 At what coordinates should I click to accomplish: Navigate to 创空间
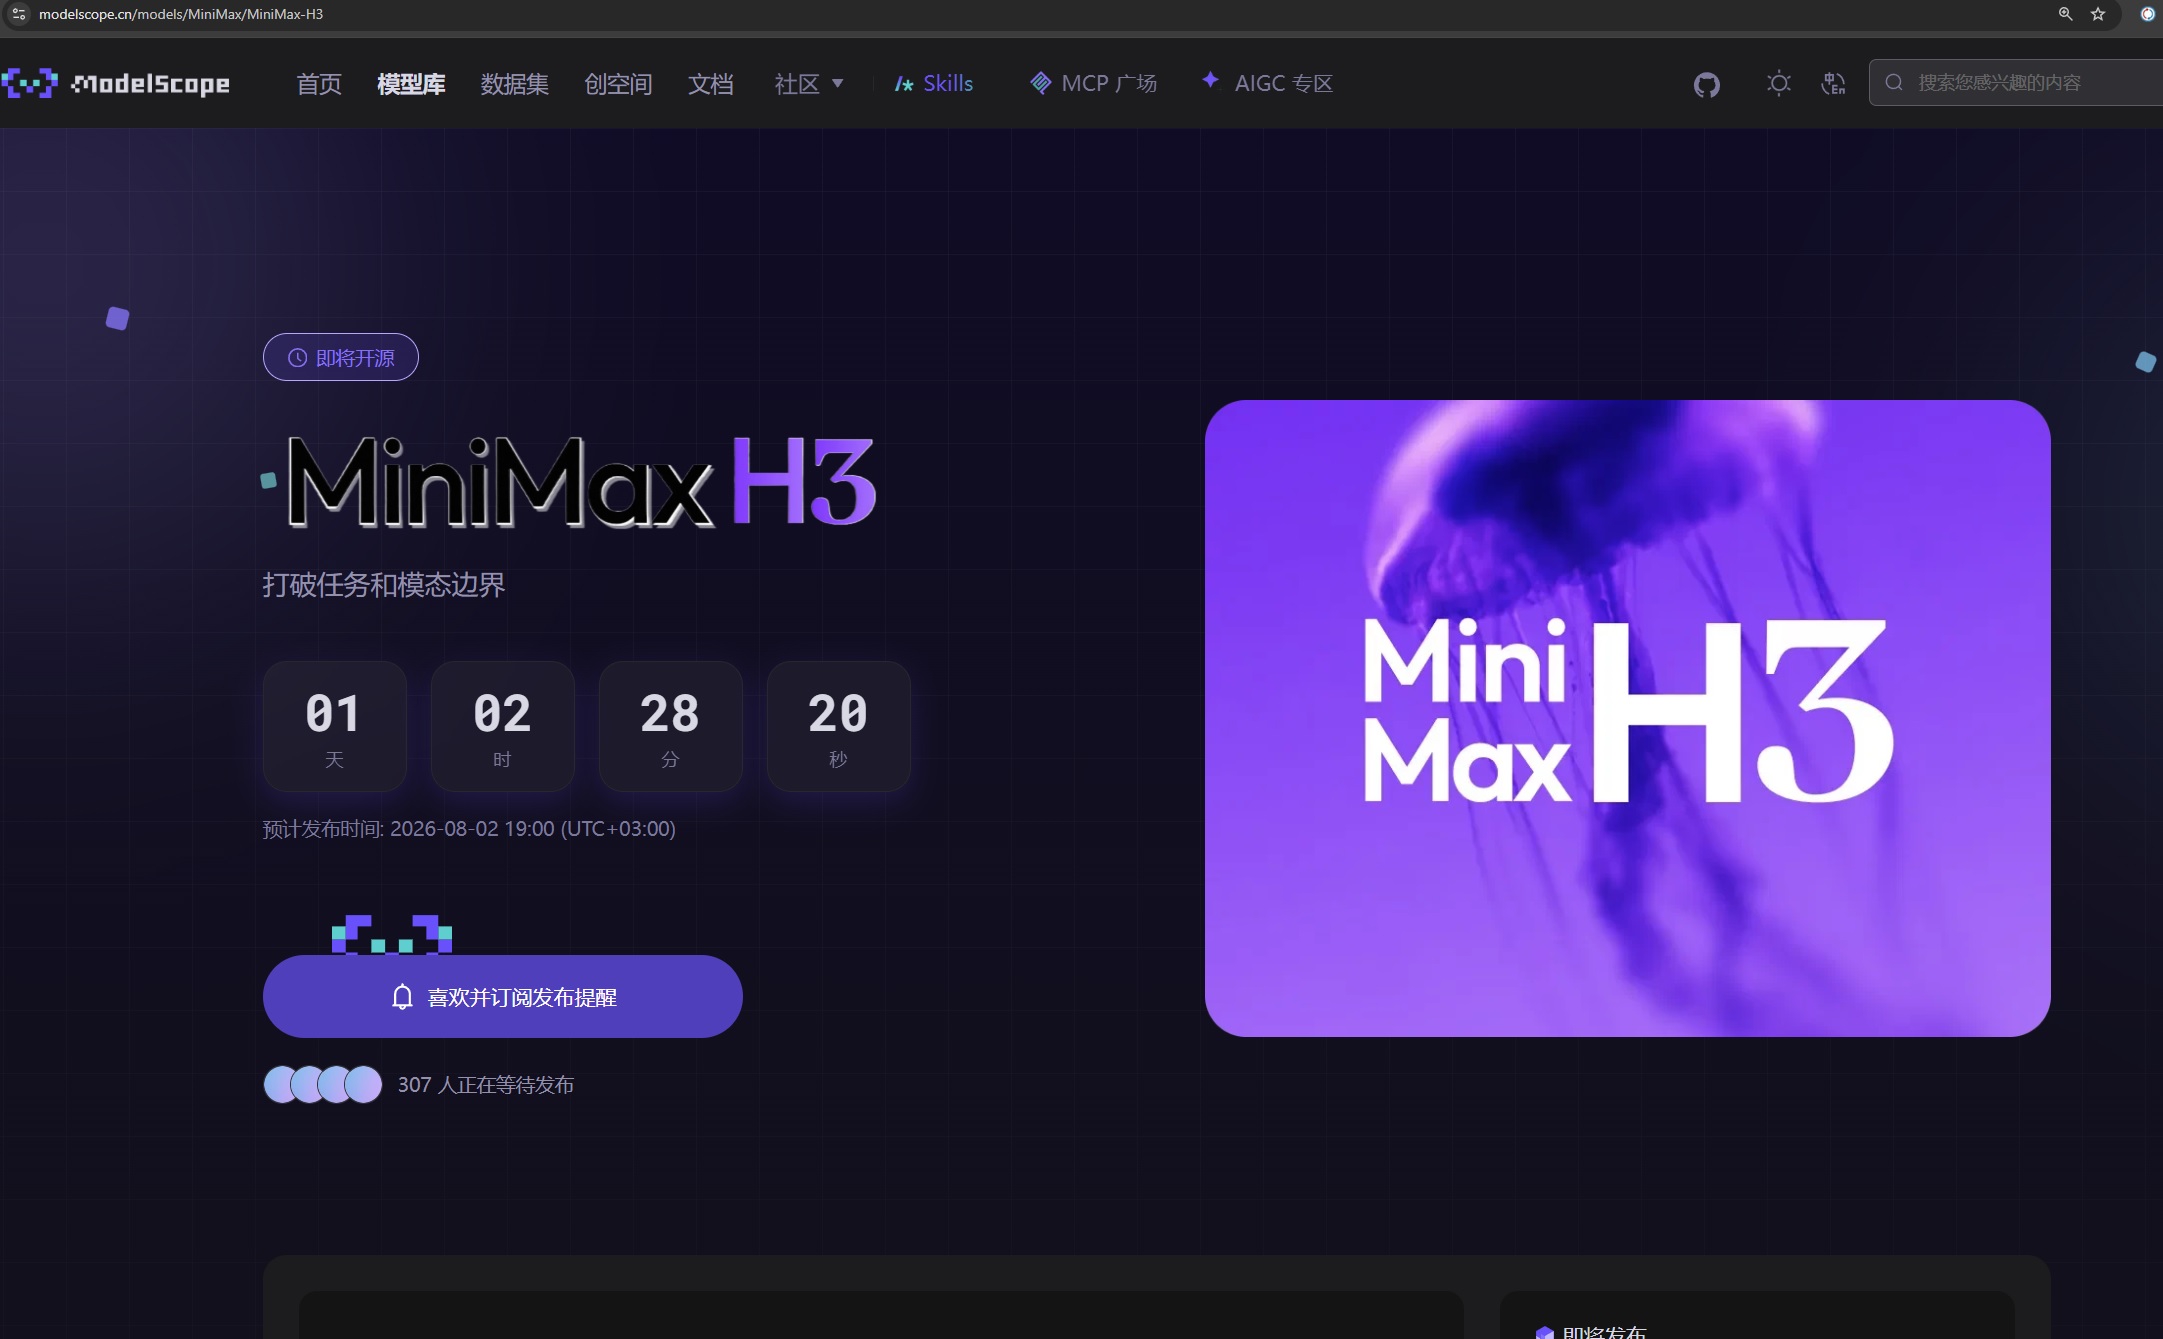point(618,84)
